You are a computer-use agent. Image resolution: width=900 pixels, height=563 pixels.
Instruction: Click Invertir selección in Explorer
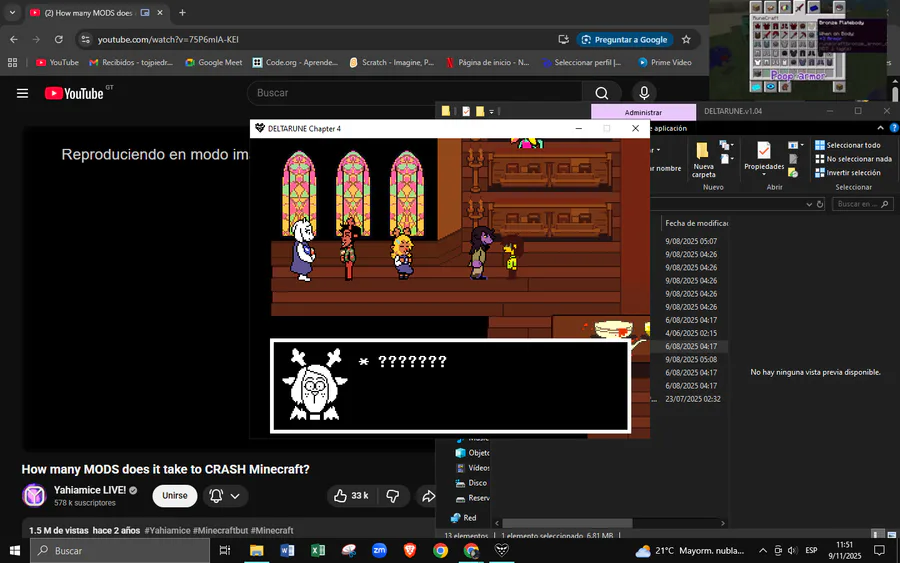pos(847,173)
